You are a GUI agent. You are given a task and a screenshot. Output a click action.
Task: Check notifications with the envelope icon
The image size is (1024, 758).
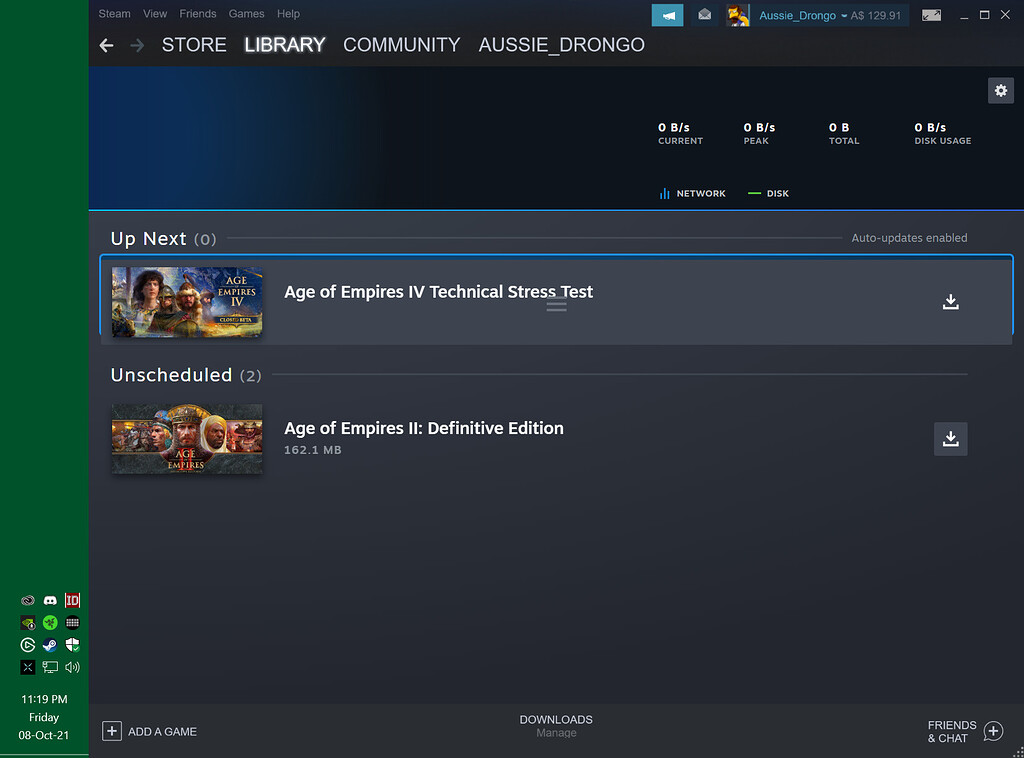[703, 15]
